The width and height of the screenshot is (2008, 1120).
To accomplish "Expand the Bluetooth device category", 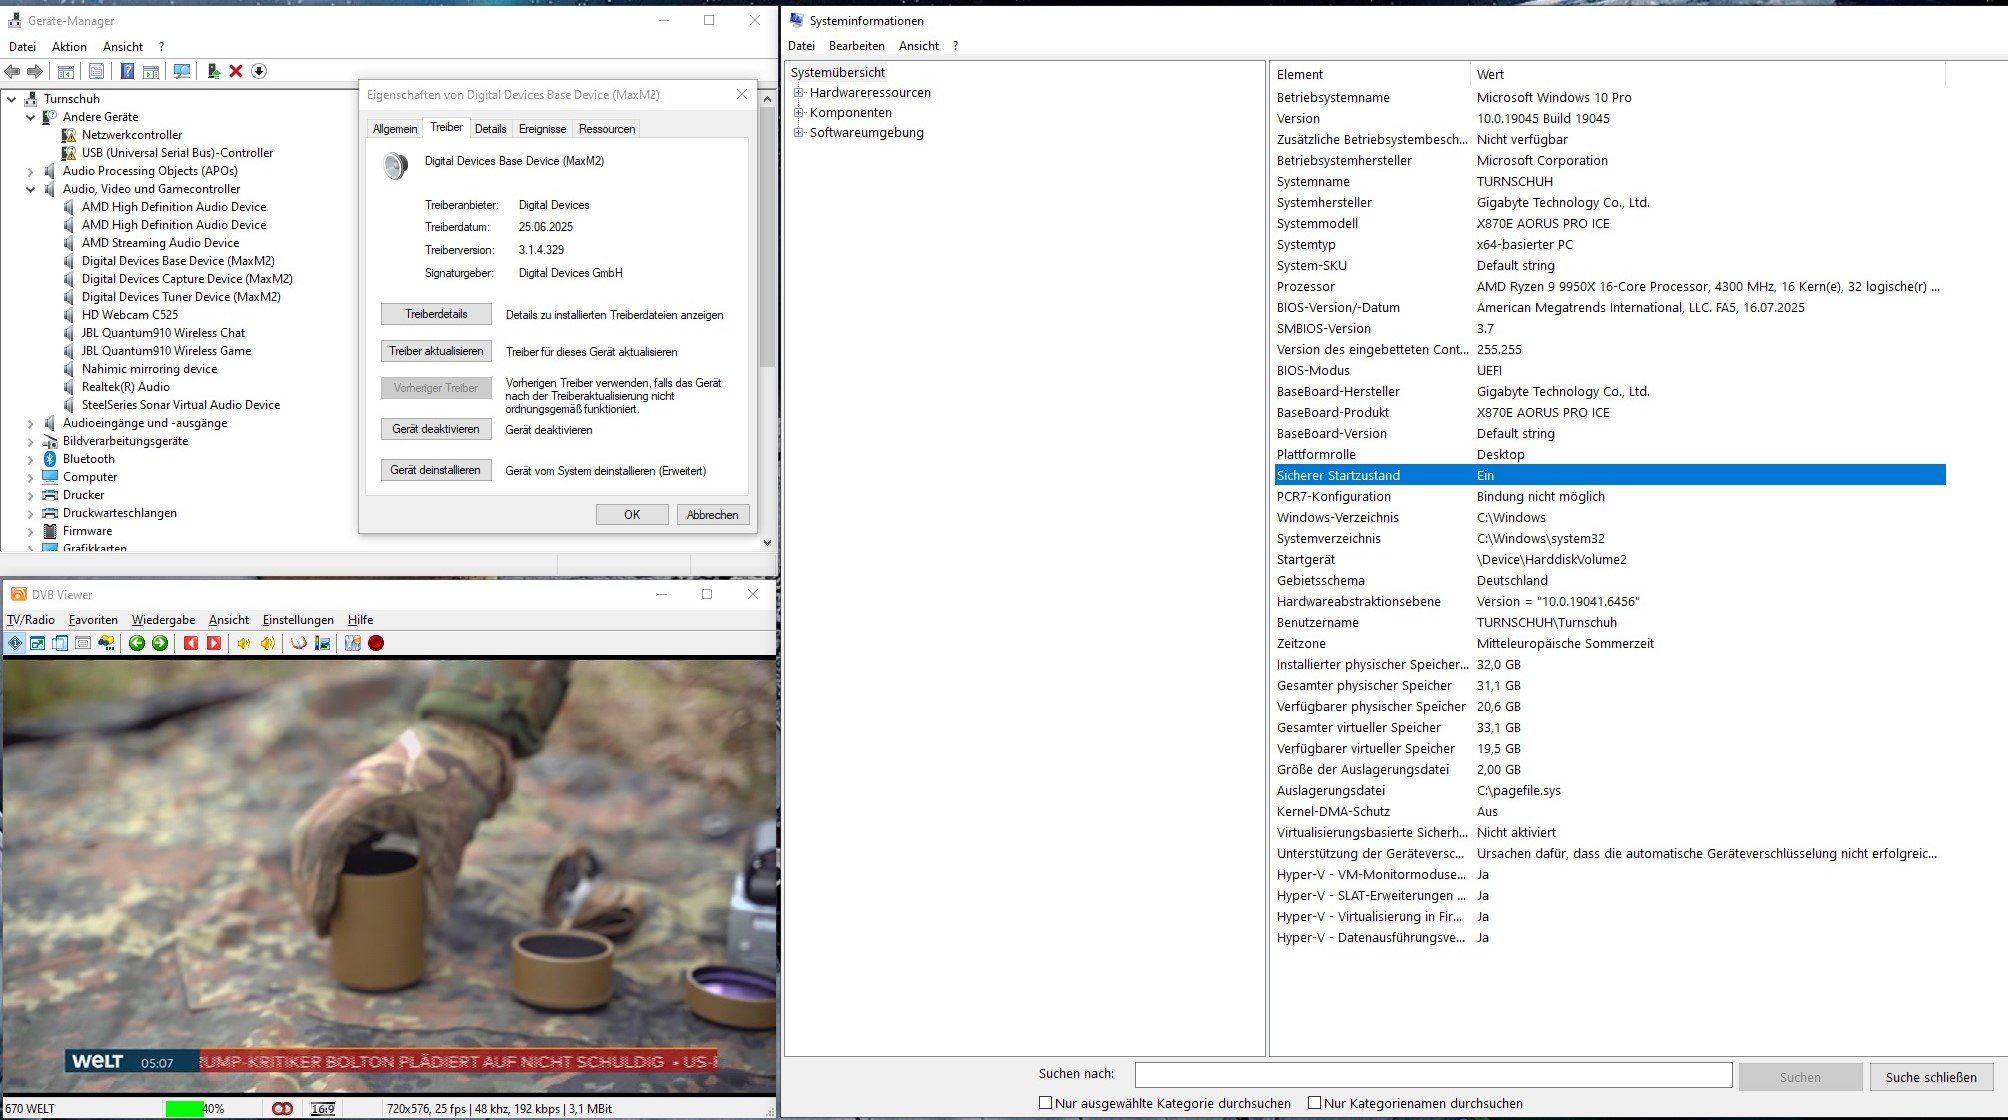I will (x=30, y=459).
